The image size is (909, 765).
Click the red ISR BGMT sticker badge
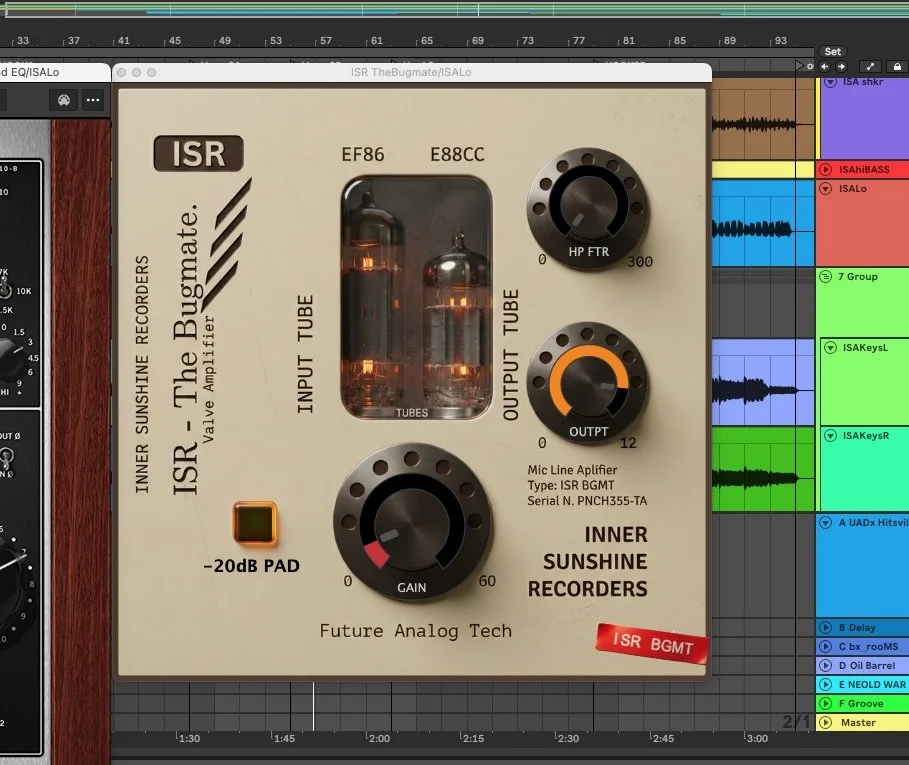click(651, 644)
